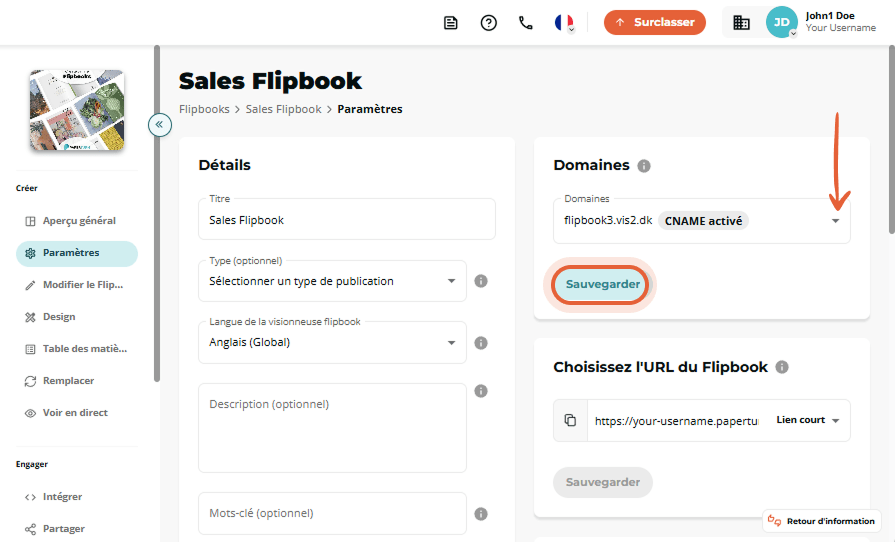Click info icon beside Mots-clé field
The width and height of the screenshot is (895, 542).
click(481, 514)
